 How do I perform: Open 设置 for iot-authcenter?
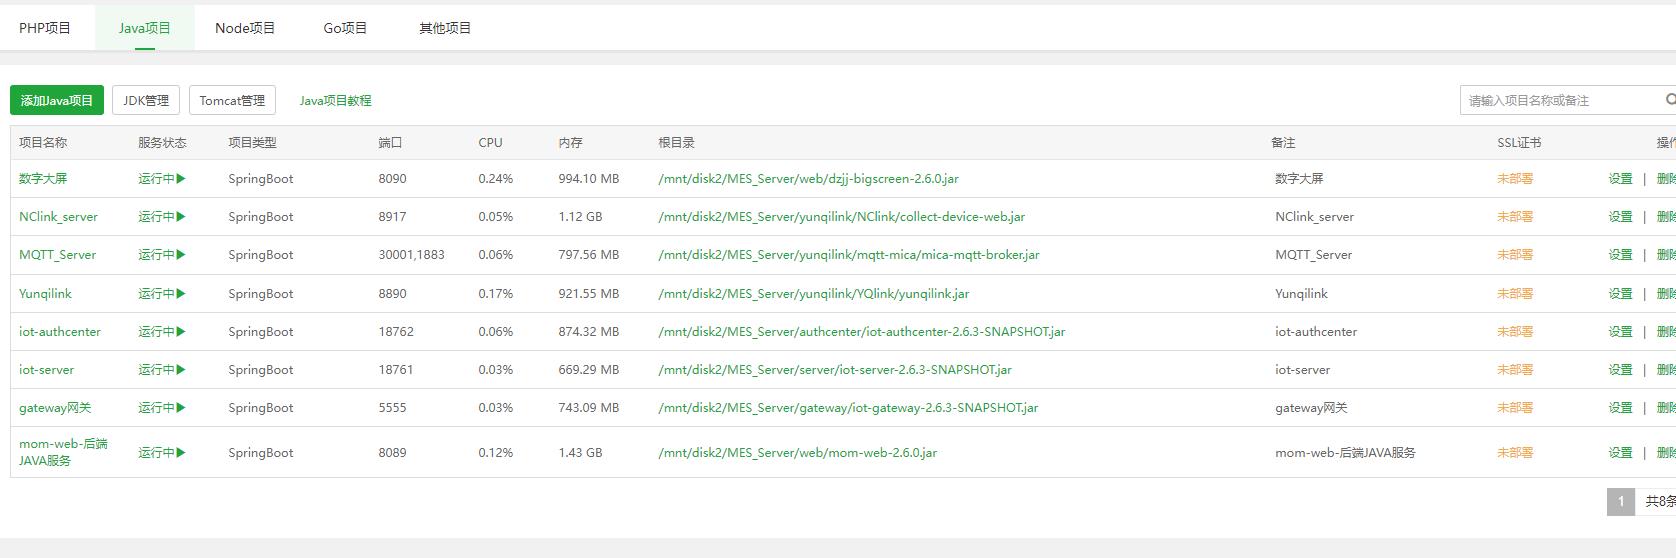tap(1620, 331)
